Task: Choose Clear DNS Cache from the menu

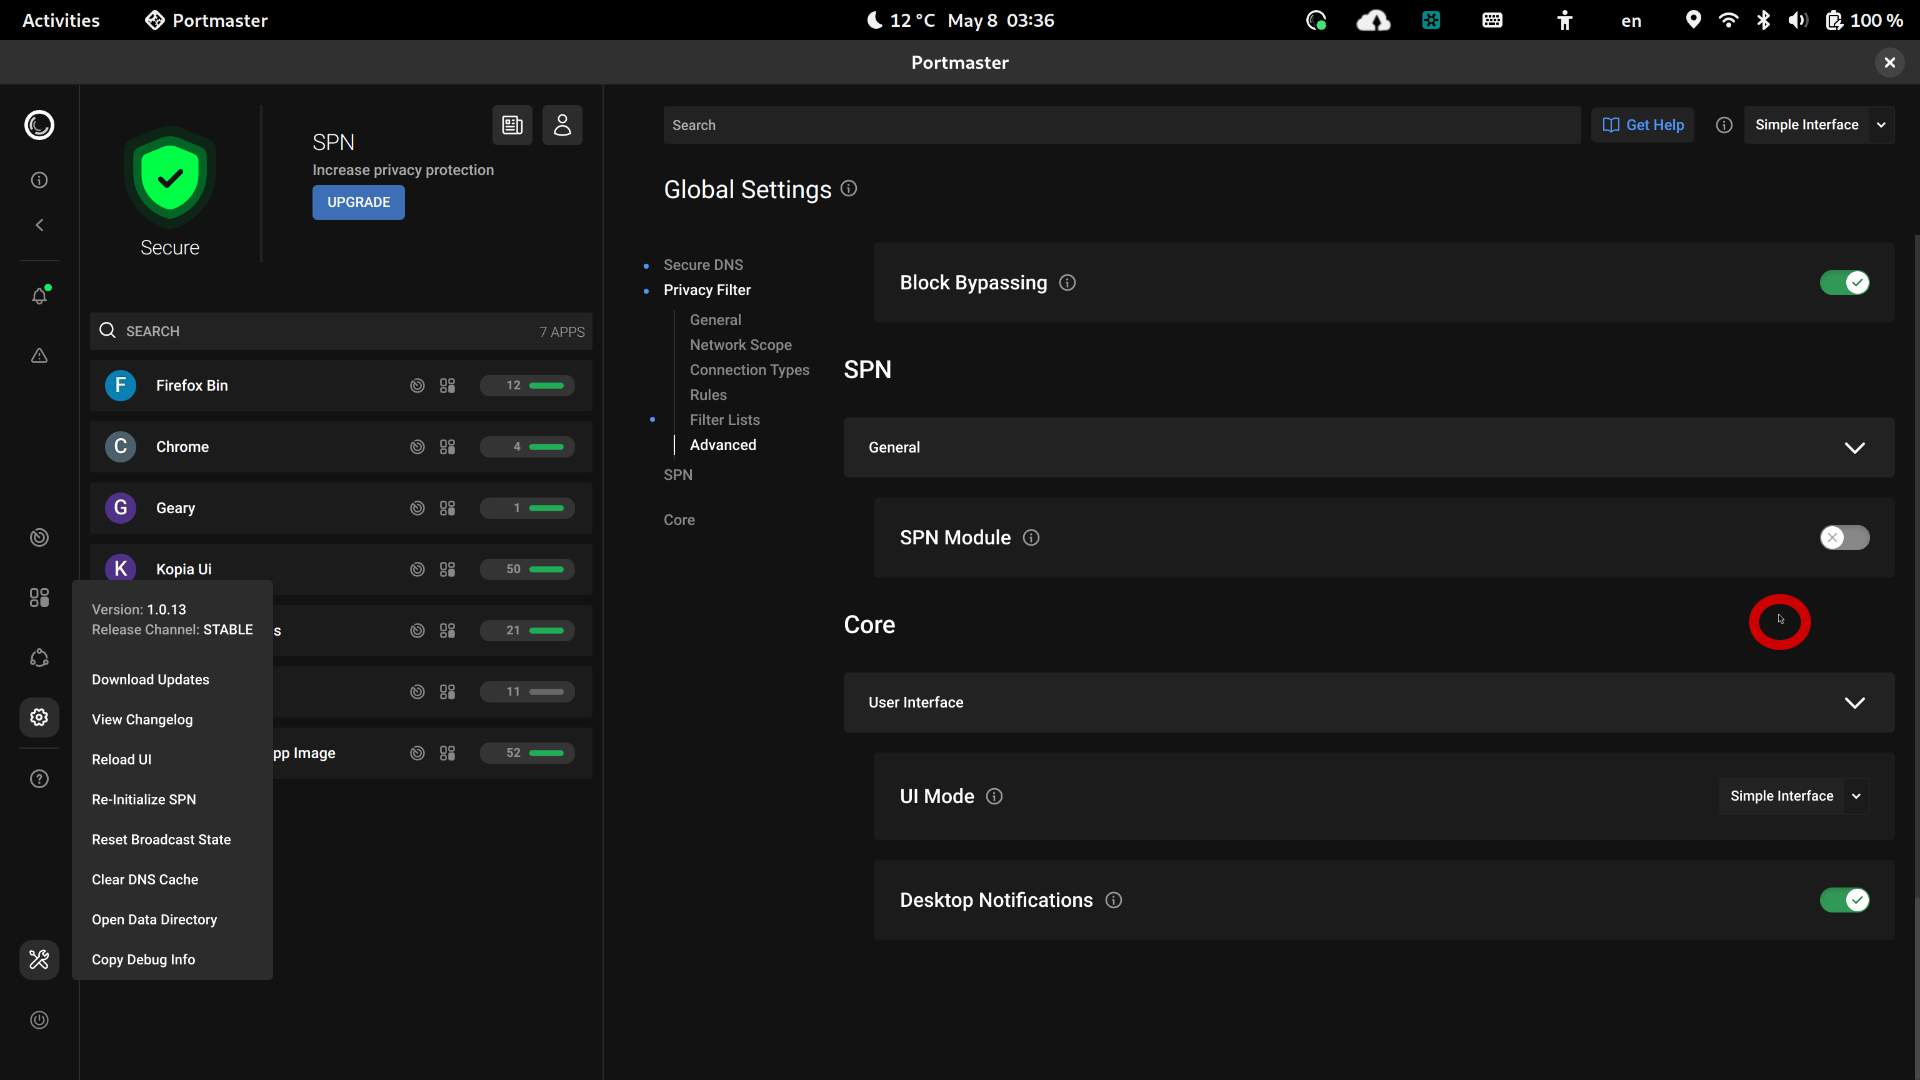Action: click(145, 879)
